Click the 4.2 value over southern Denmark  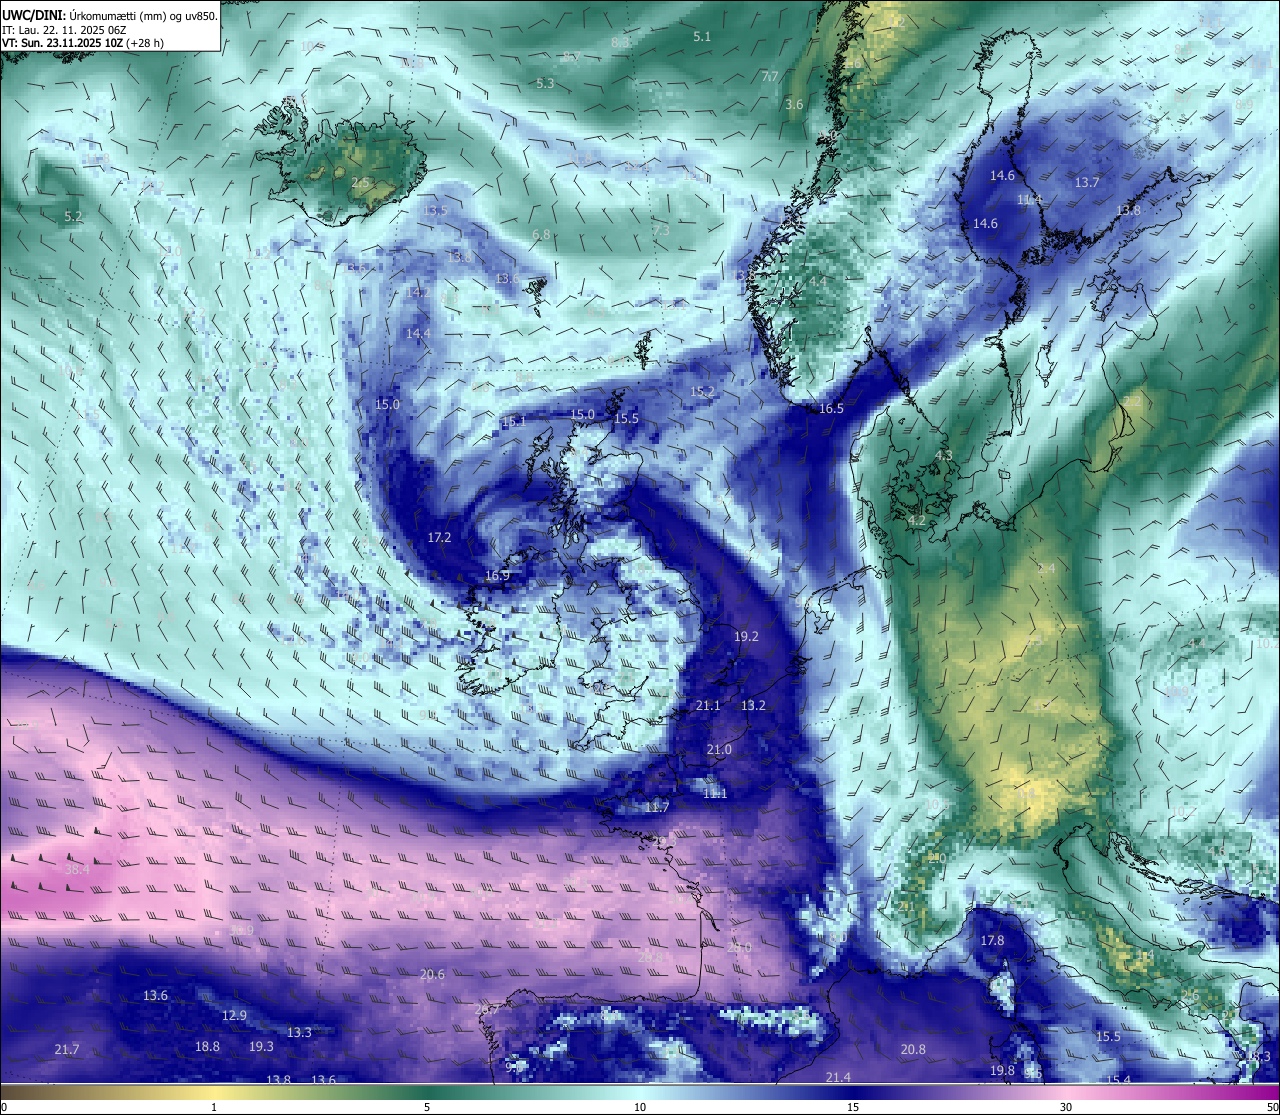tap(916, 520)
